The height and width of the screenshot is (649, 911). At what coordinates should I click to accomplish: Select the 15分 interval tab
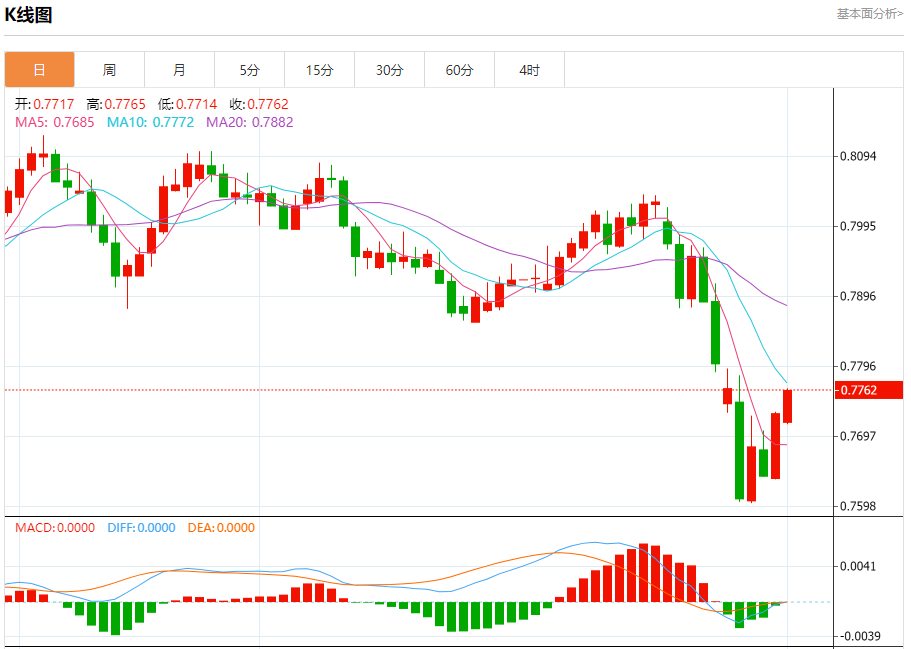tap(319, 70)
